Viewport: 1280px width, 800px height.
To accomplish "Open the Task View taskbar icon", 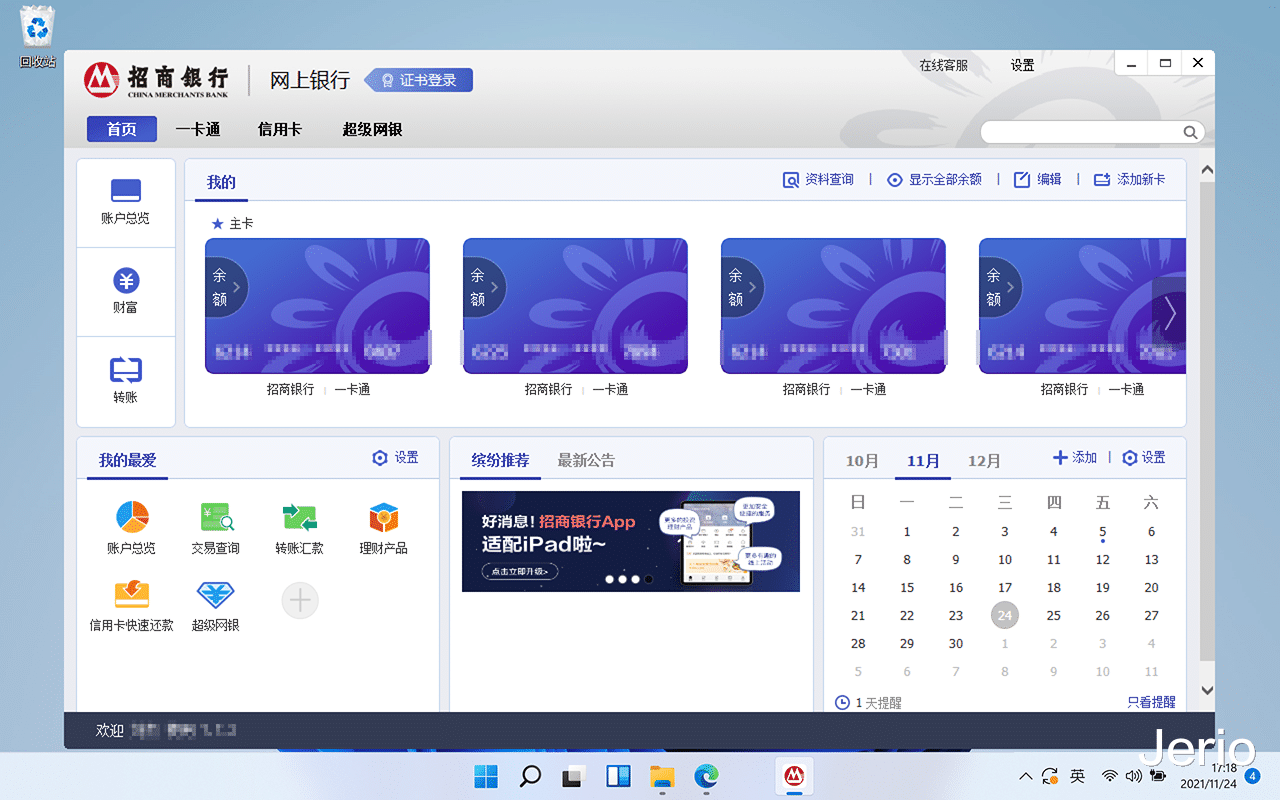I will tap(574, 776).
